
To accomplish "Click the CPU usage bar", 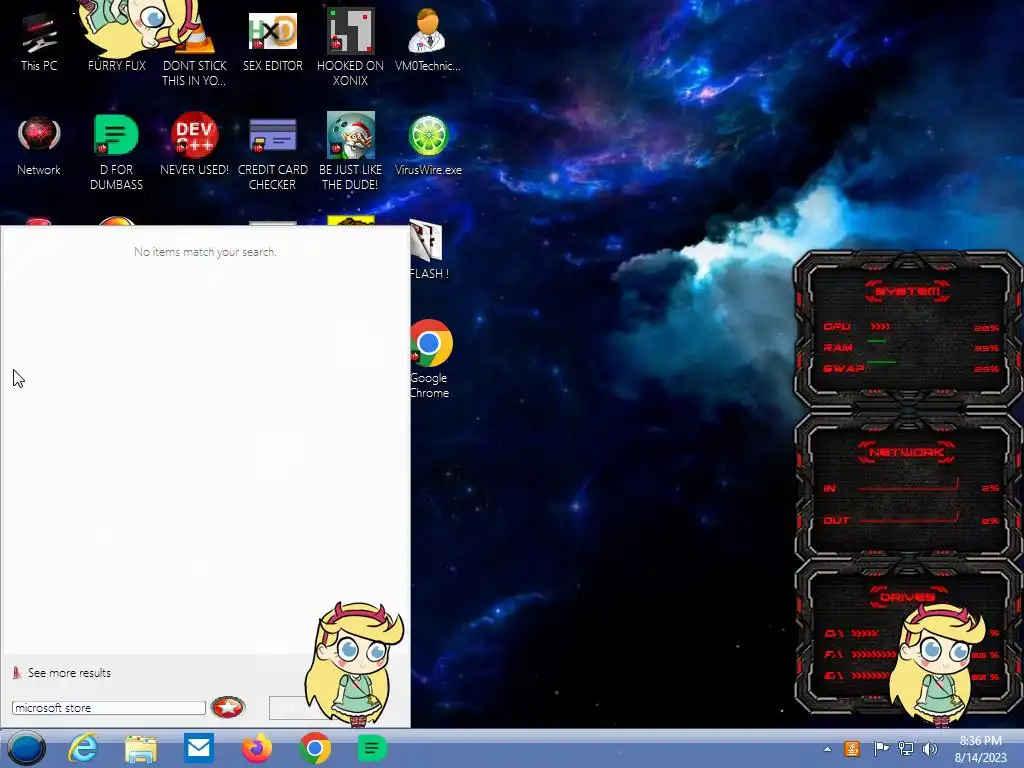I will [x=880, y=327].
